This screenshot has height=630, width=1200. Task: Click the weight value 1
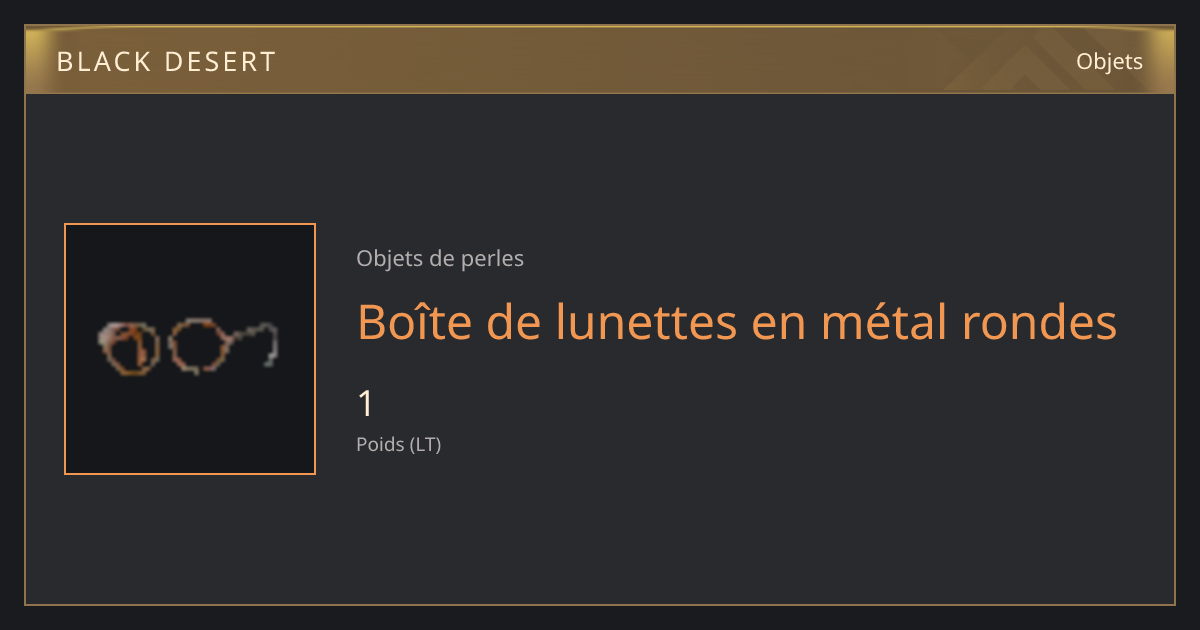pyautogui.click(x=366, y=404)
